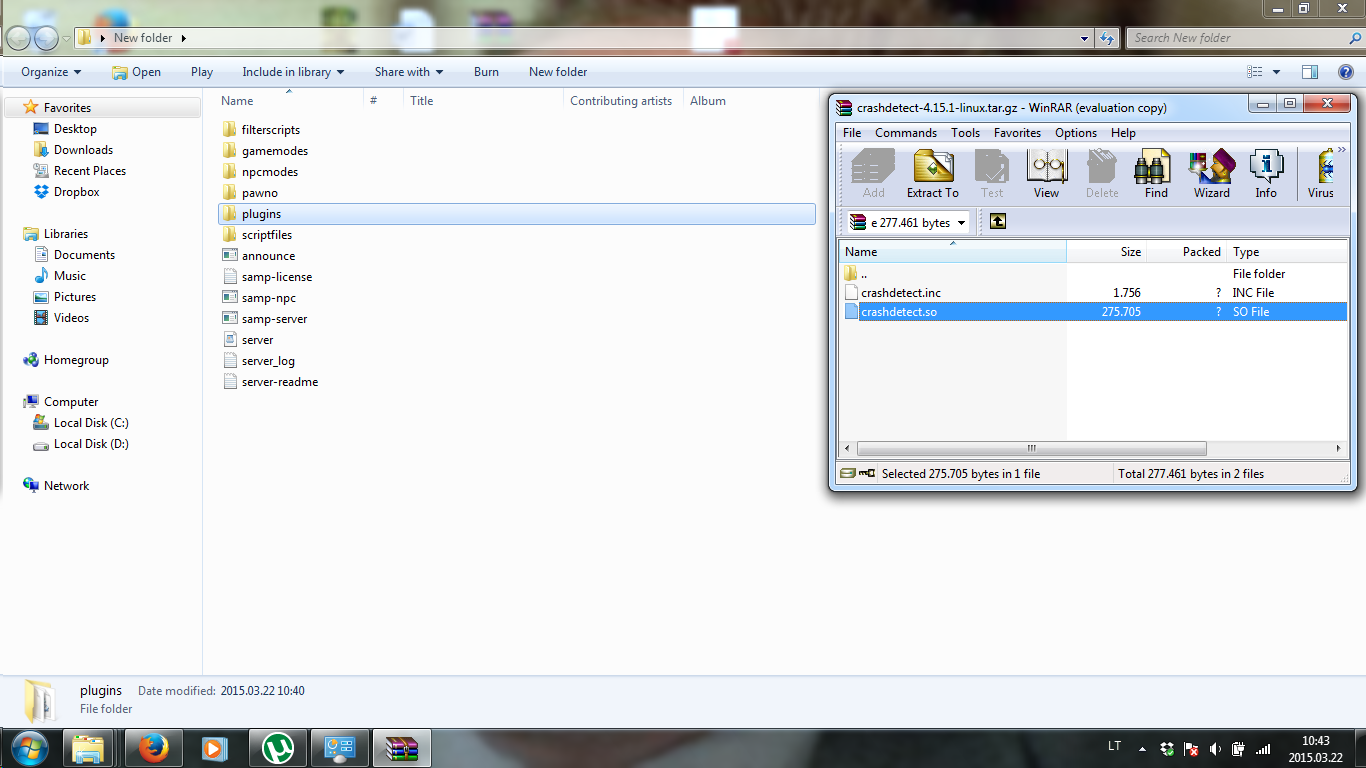Click the Virus scan icon in WinRAR
Image resolution: width=1366 pixels, height=768 pixels.
pyautogui.click(x=1321, y=173)
